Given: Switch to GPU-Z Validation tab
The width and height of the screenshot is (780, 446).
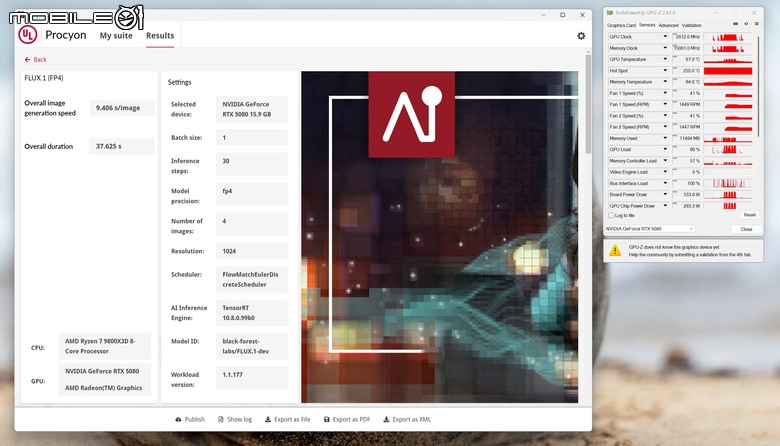Looking at the screenshot, I should [x=691, y=25].
